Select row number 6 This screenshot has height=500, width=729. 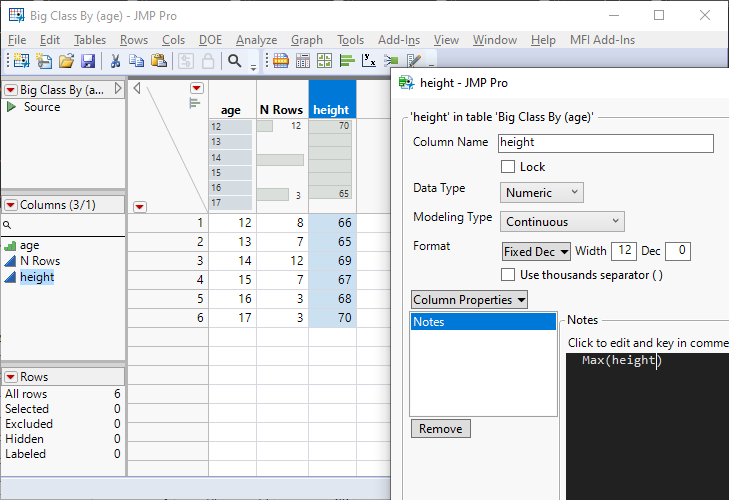[168, 318]
